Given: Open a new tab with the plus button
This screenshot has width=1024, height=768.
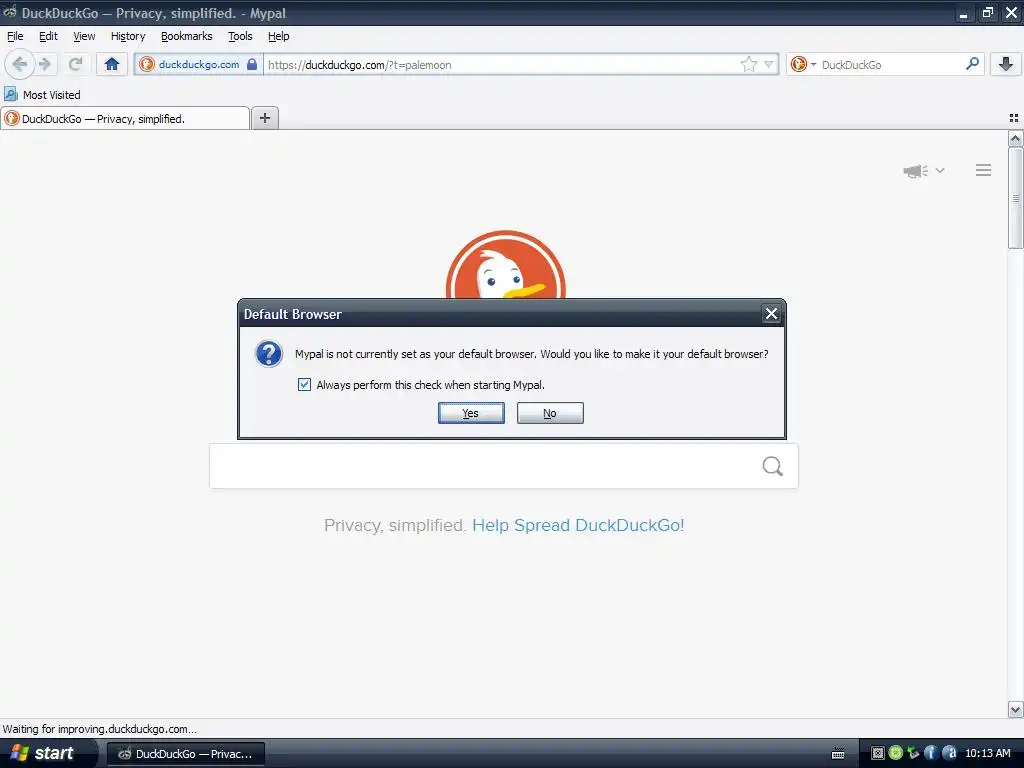Looking at the screenshot, I should click(264, 118).
